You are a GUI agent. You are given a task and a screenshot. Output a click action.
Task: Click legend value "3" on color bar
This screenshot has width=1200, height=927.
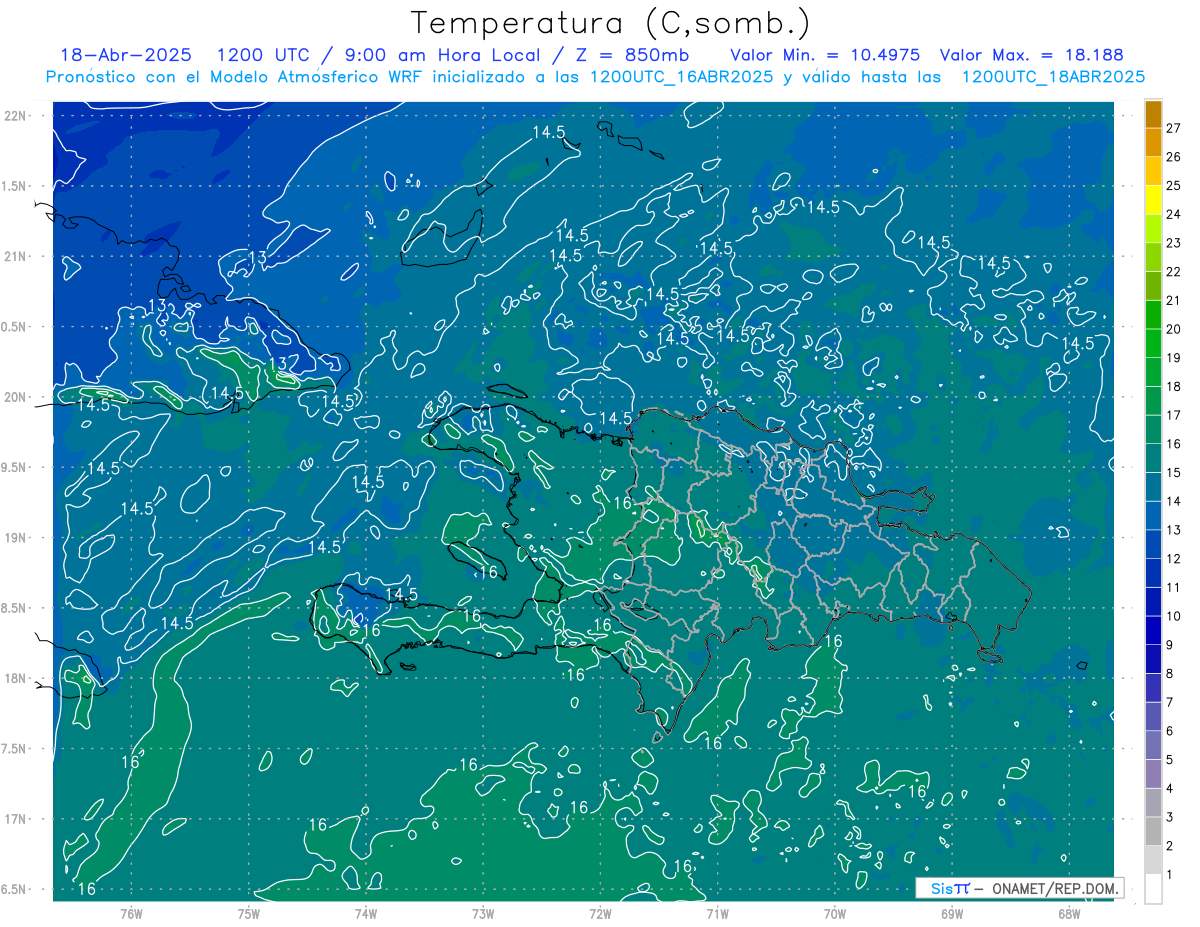(x=1170, y=818)
